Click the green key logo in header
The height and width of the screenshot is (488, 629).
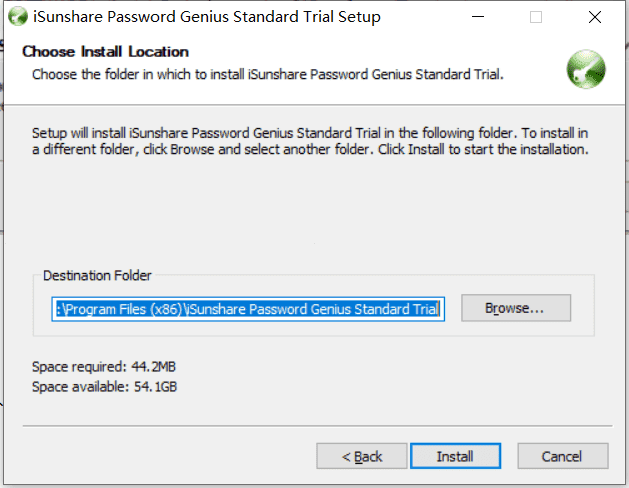[586, 69]
